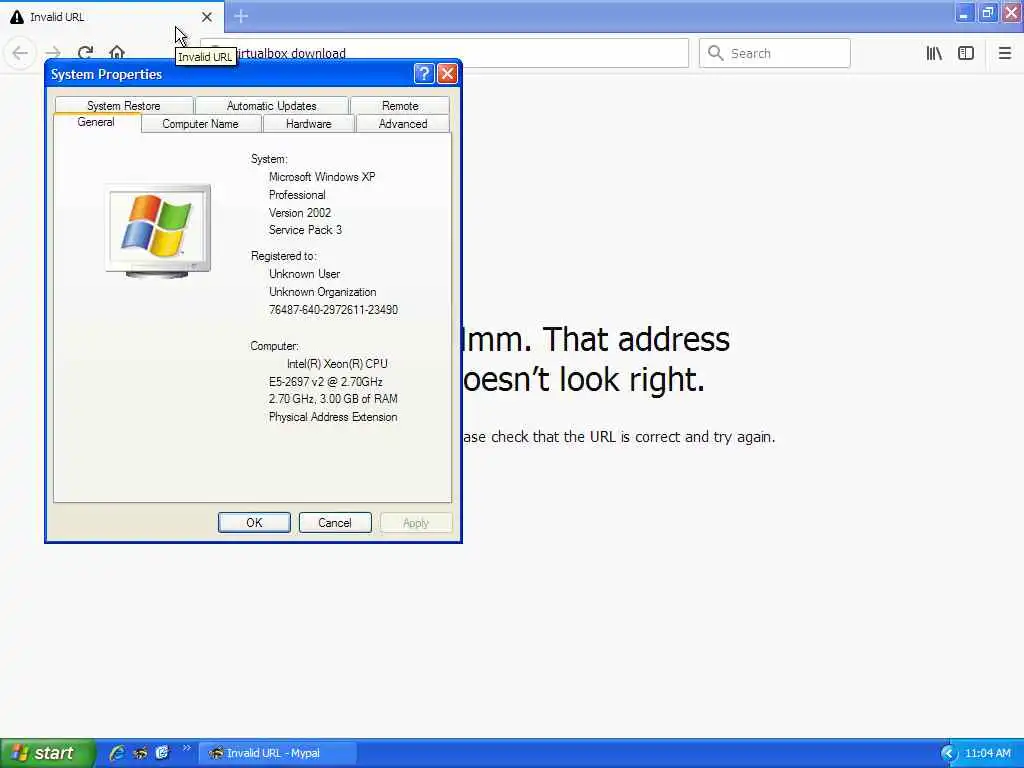Click 'Version 2002' text
The height and width of the screenshot is (768, 1024).
tap(300, 213)
